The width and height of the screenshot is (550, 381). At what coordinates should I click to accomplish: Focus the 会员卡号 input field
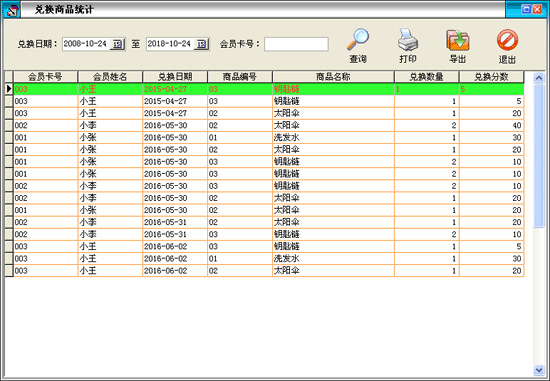tap(296, 44)
